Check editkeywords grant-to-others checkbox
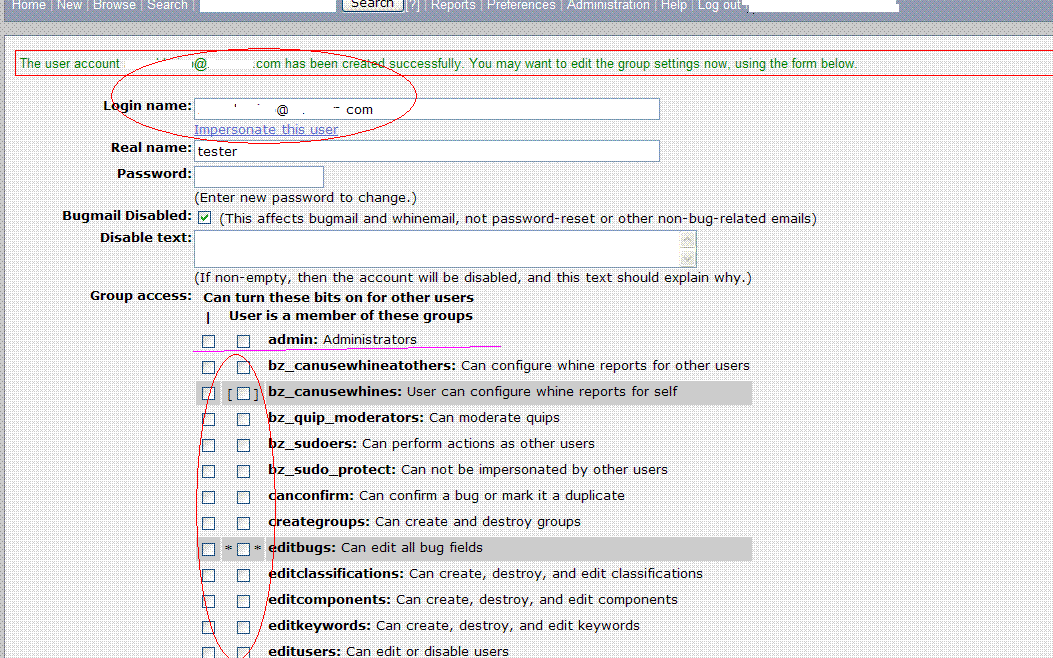Image resolution: width=1053 pixels, height=658 pixels. coord(208,627)
